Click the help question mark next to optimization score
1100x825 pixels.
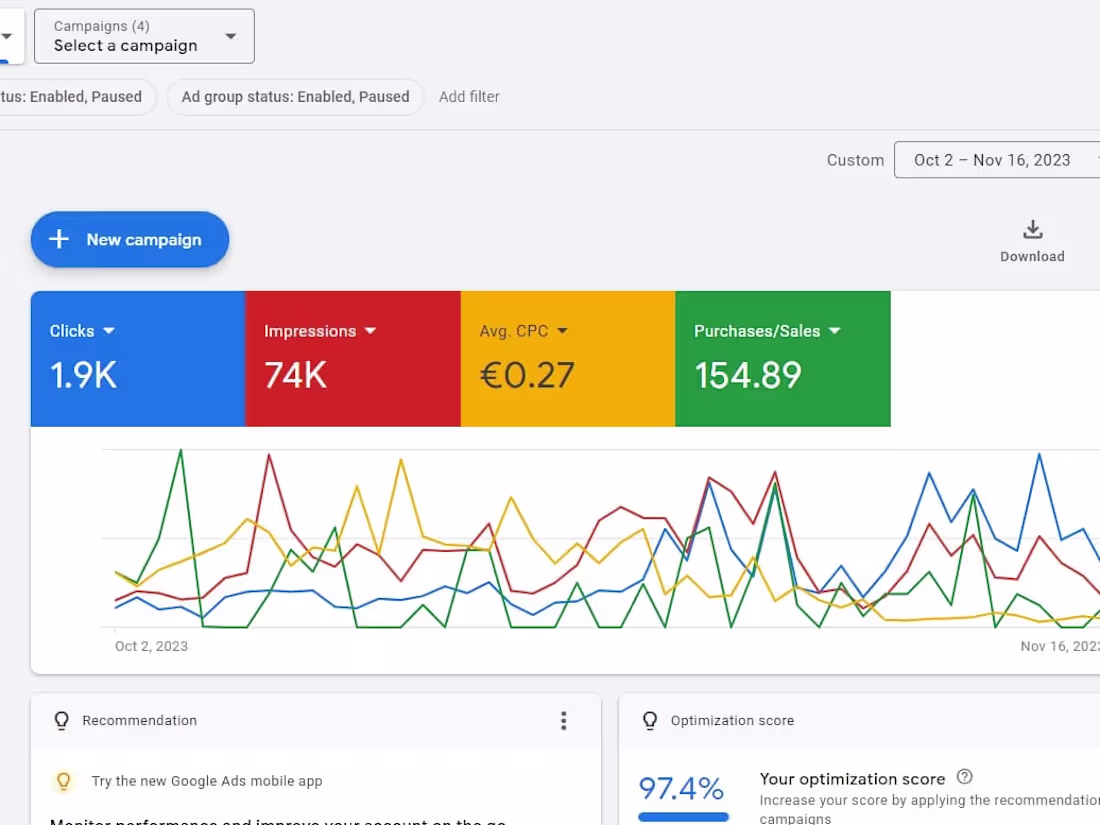[964, 777]
